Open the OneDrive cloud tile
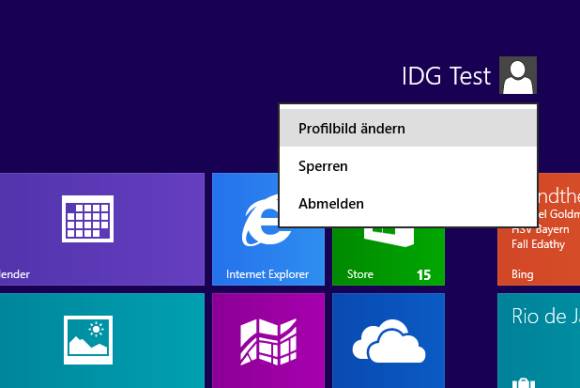This screenshot has height=388, width=580. click(388, 340)
